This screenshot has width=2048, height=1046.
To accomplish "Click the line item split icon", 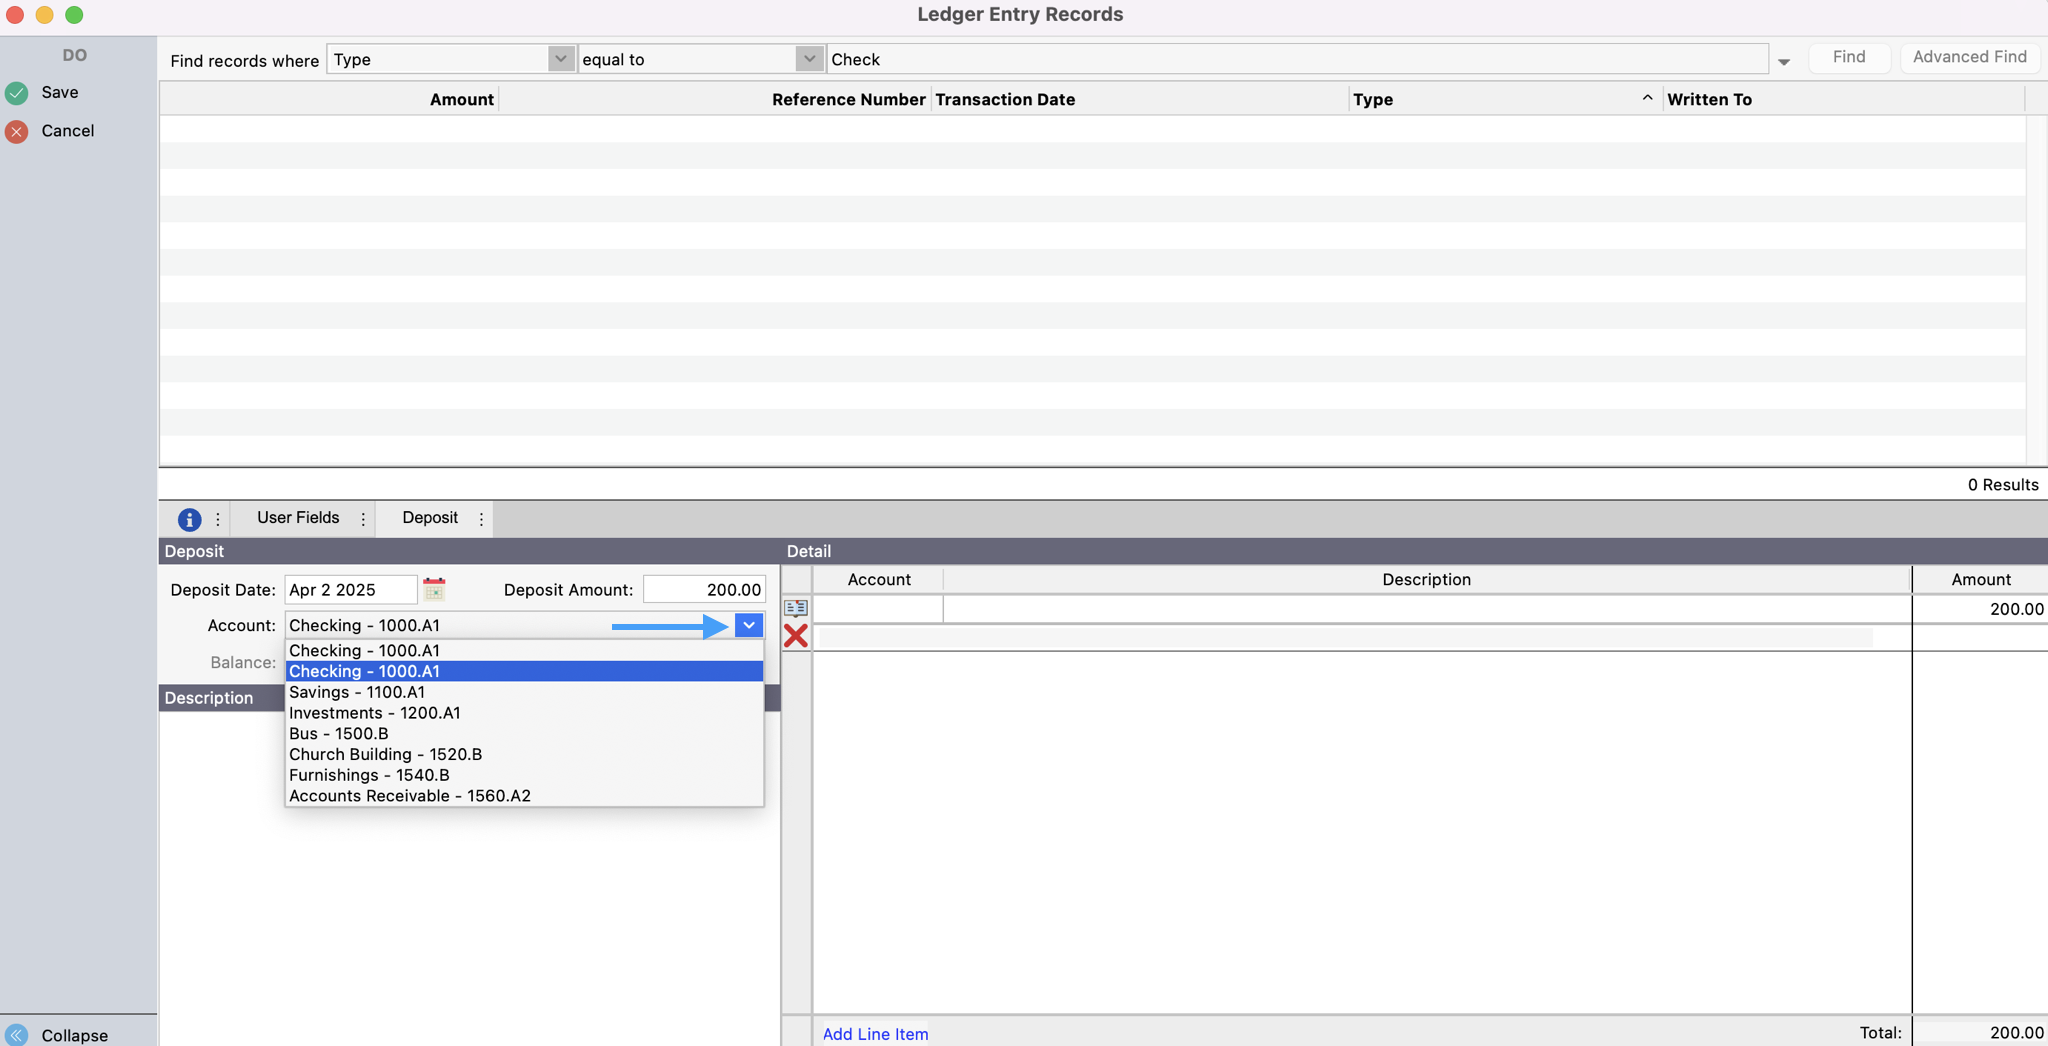I will point(796,608).
